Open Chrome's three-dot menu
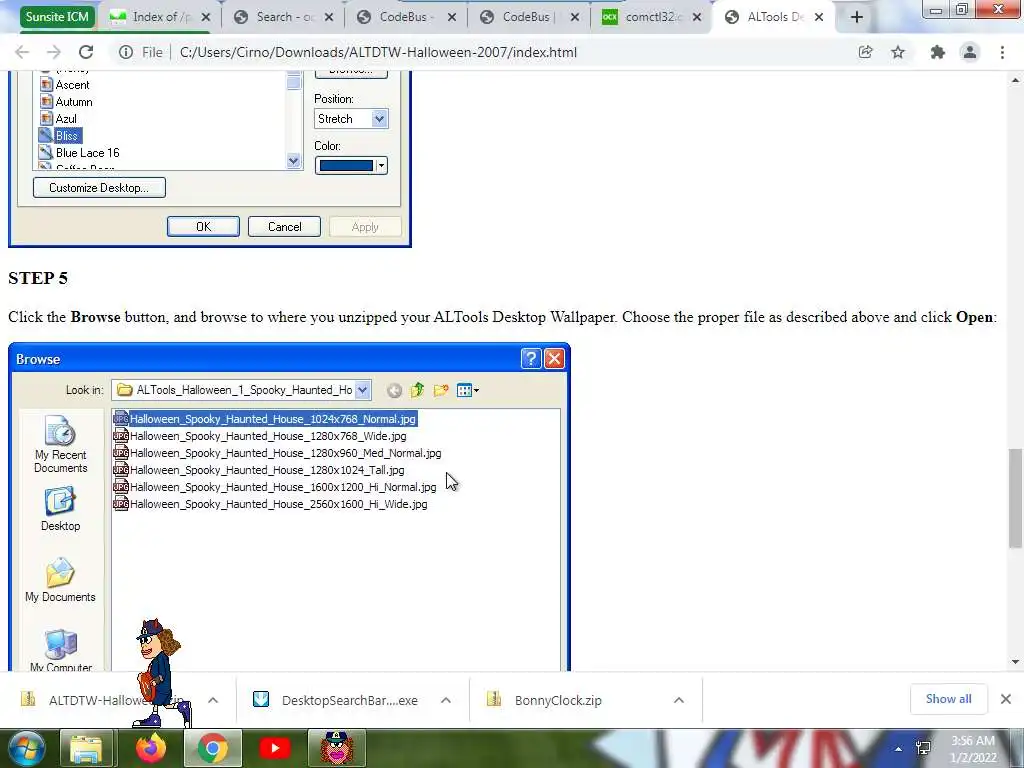1024x768 pixels. [x=1002, y=52]
